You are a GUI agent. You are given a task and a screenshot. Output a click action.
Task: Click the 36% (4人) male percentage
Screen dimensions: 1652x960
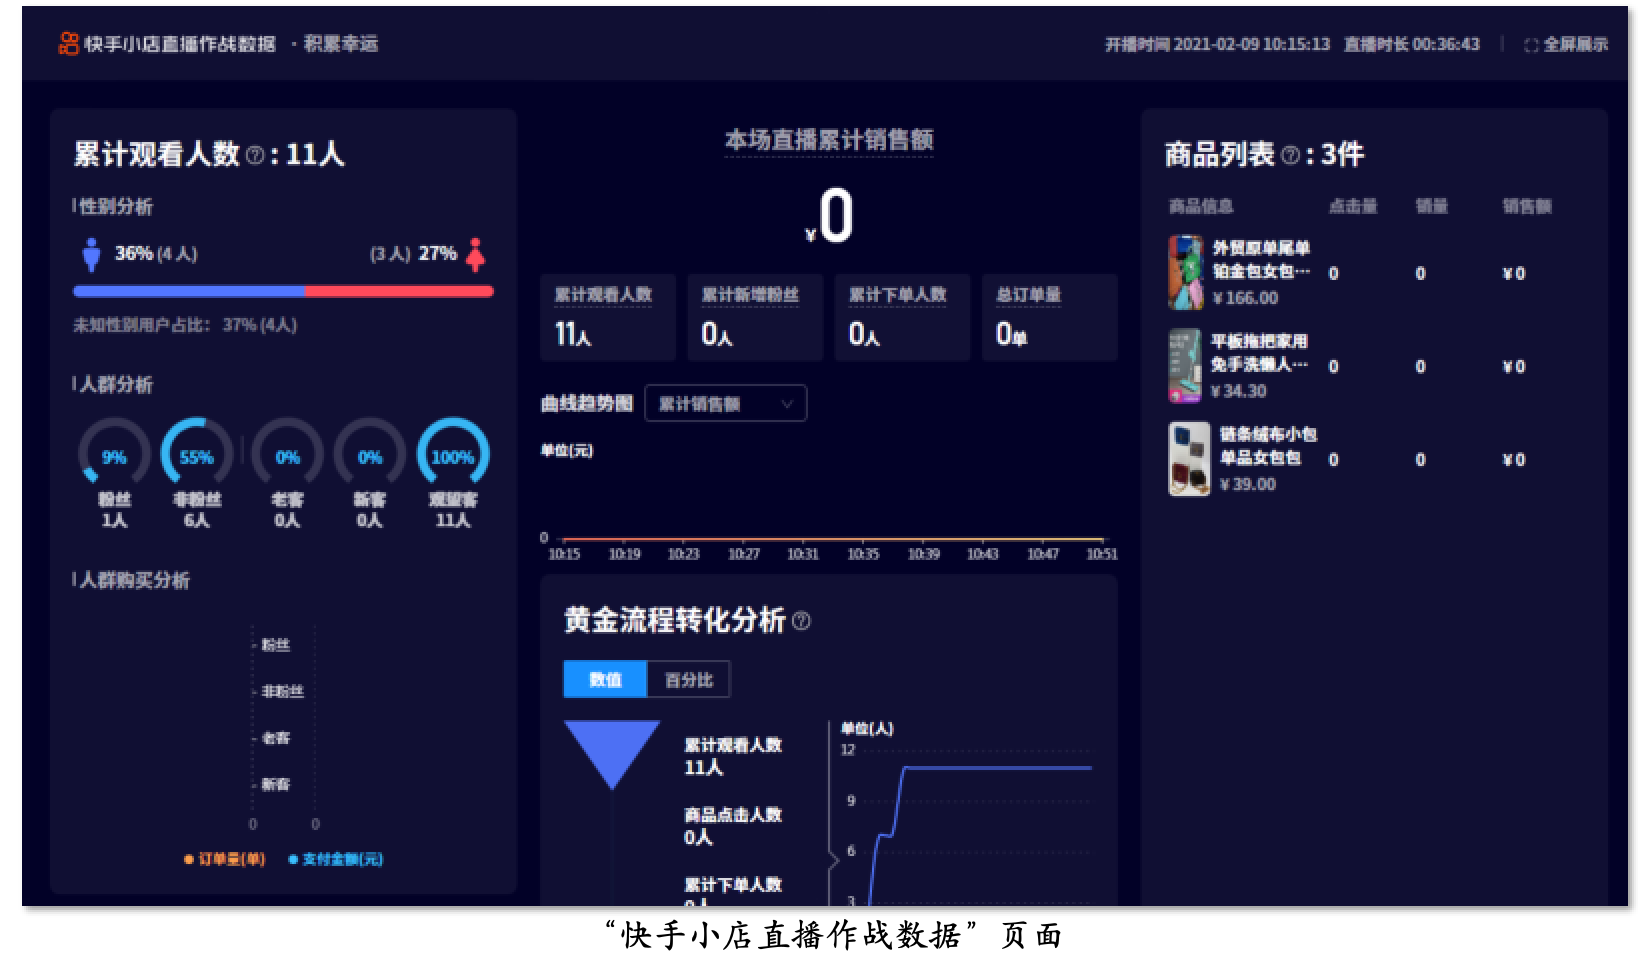click(x=156, y=254)
